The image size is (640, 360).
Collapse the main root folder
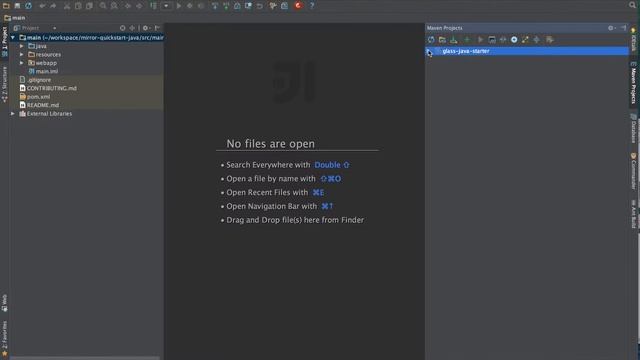[x=13, y=38]
